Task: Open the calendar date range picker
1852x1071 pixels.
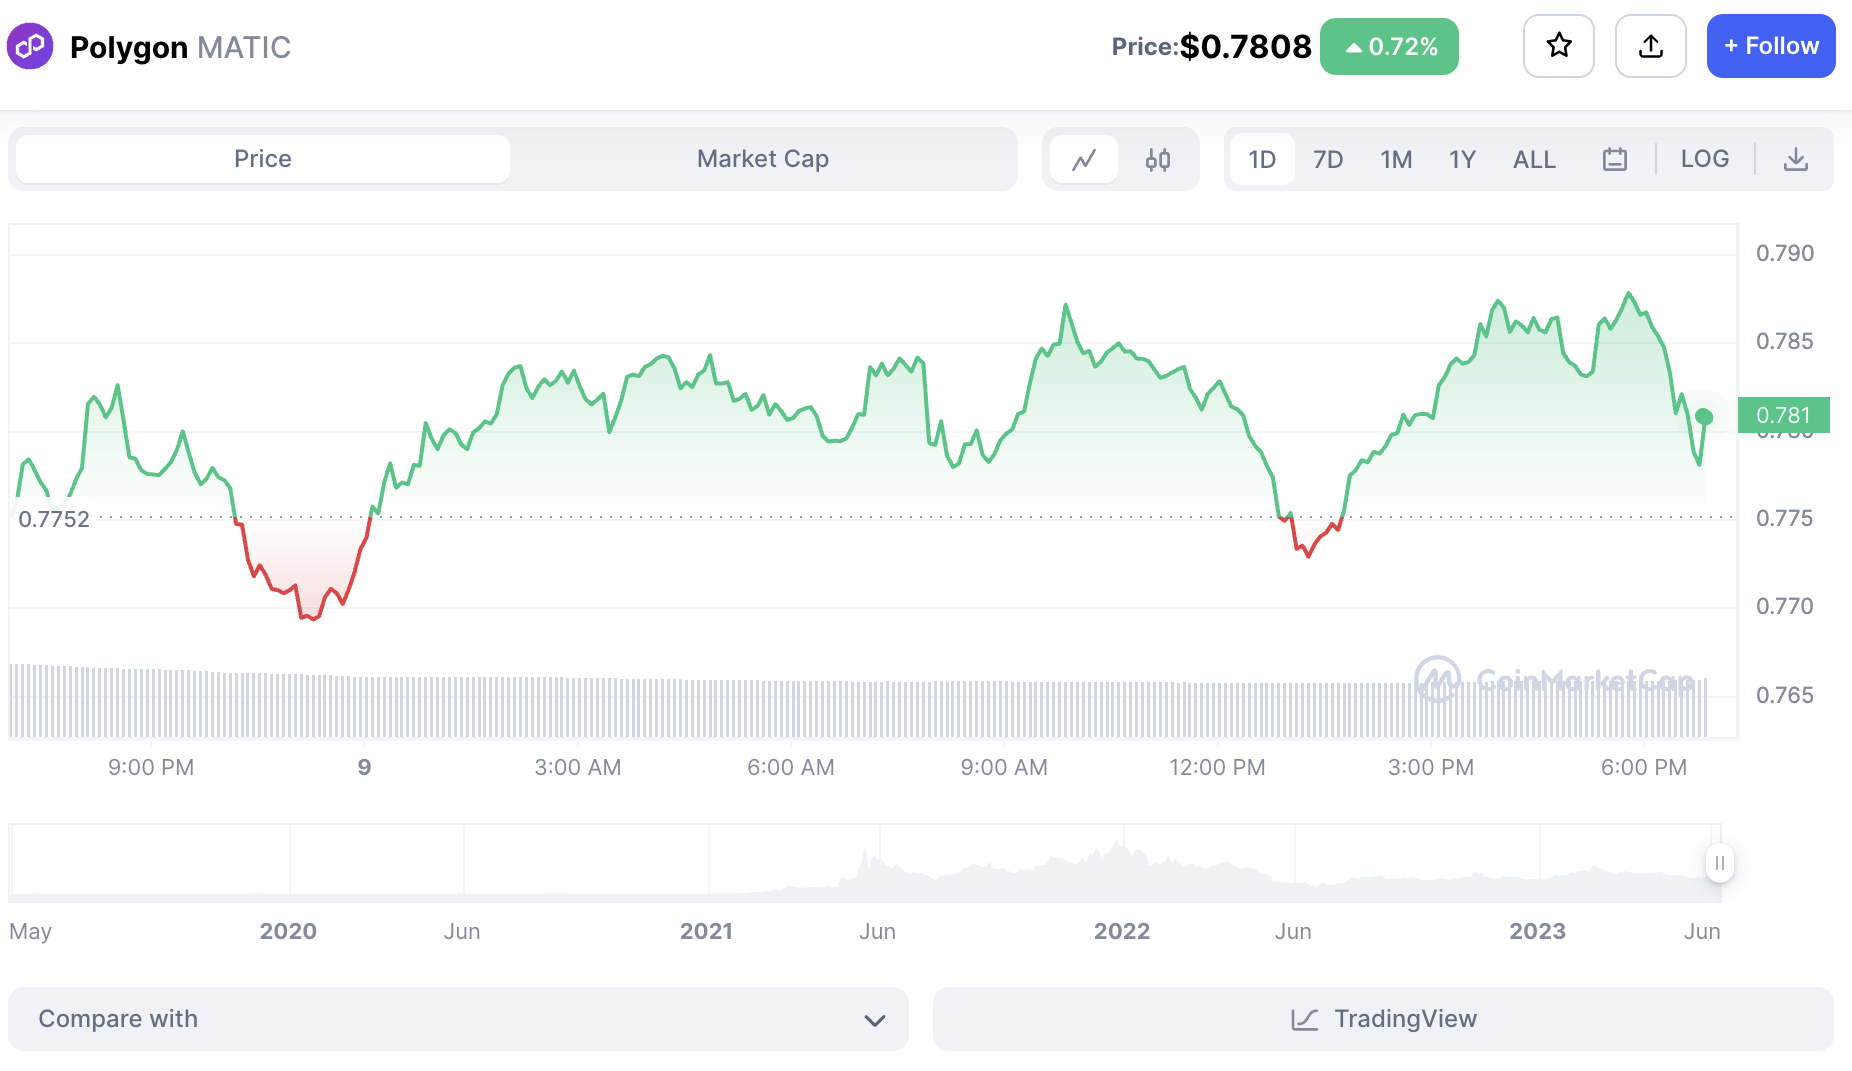Action: pos(1615,159)
